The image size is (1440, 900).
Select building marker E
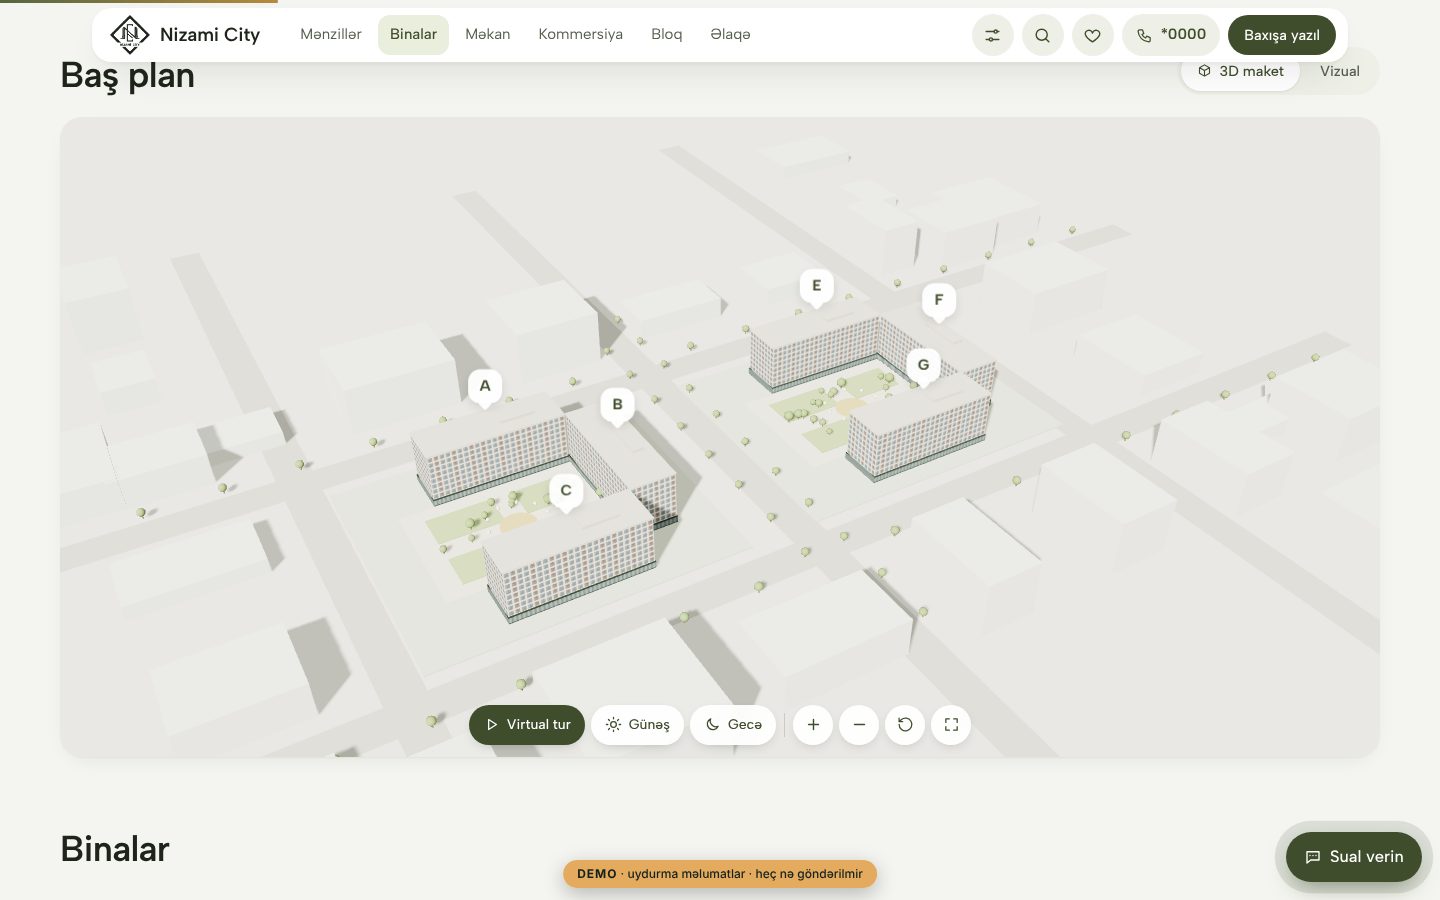click(x=816, y=287)
